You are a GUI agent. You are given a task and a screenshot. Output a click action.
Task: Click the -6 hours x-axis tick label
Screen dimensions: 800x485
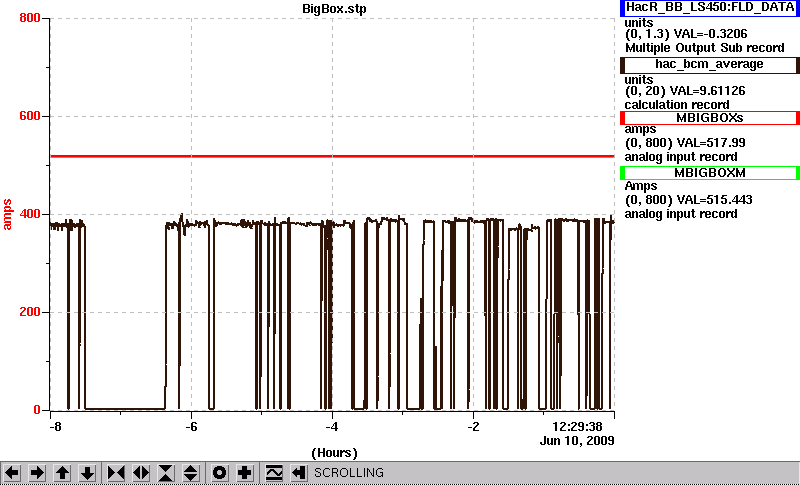[x=191, y=426]
